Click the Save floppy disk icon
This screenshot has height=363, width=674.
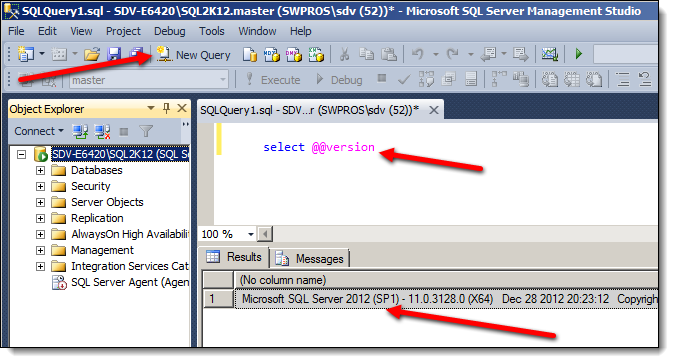coord(114,54)
